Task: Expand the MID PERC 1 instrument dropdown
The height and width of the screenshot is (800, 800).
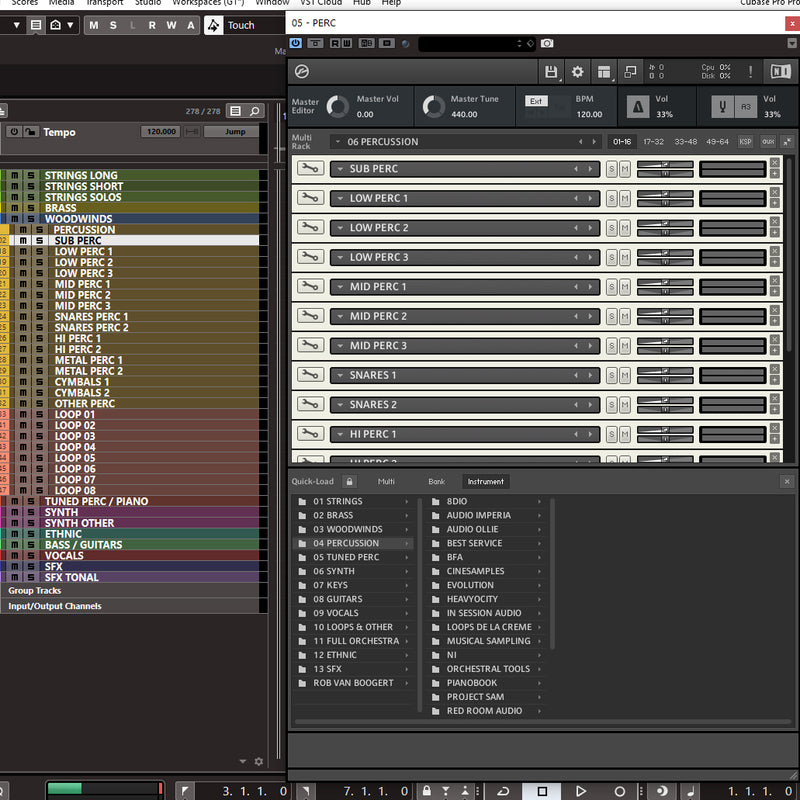Action: [x=340, y=287]
